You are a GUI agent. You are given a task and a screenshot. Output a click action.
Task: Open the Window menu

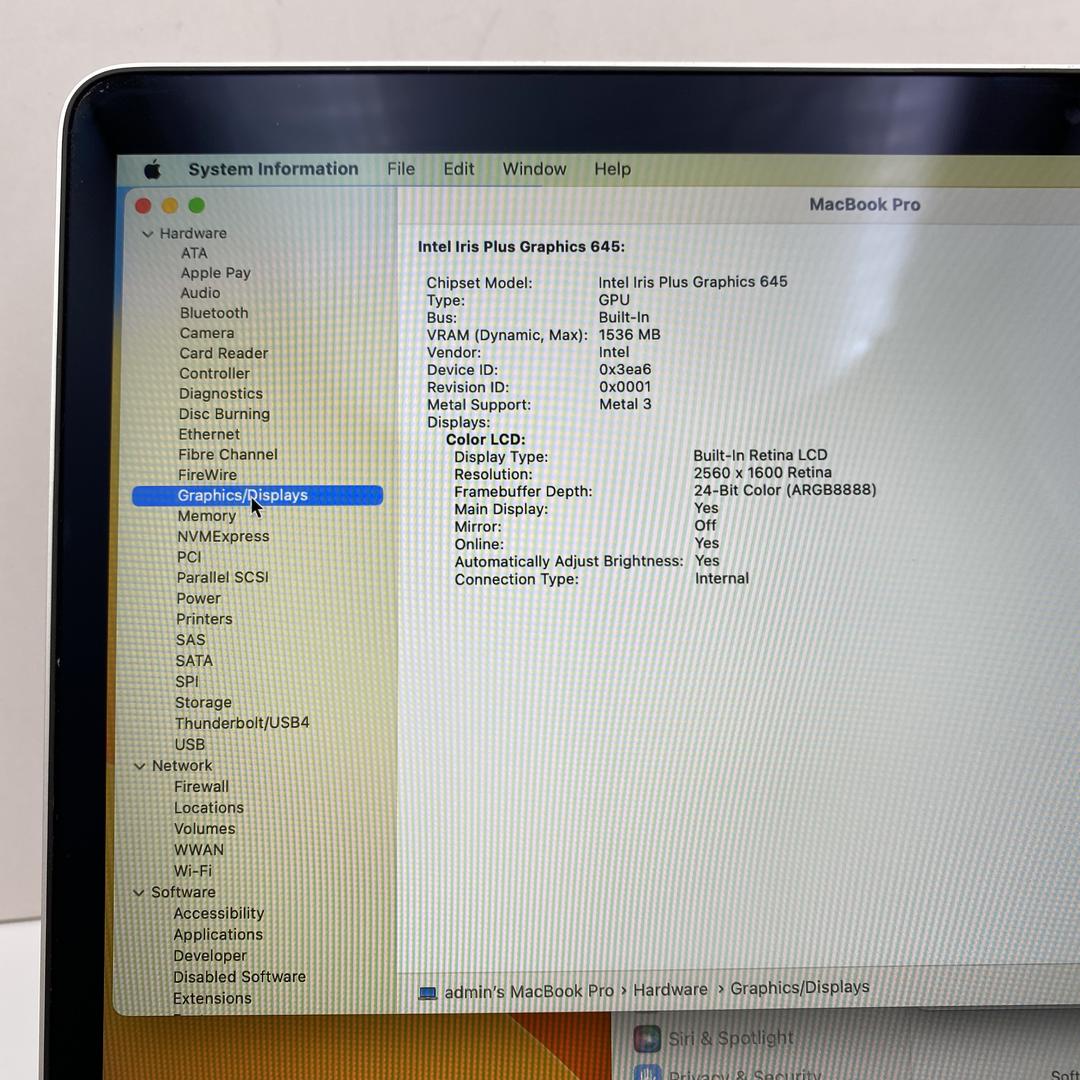click(534, 169)
